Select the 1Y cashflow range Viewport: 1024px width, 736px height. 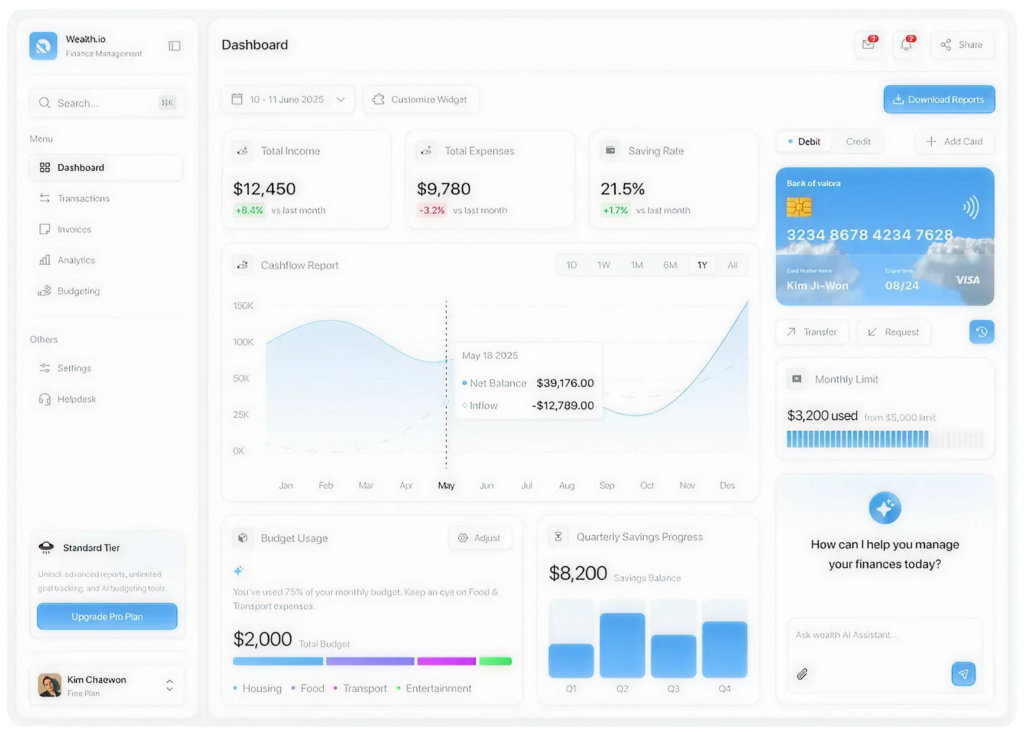(x=702, y=265)
